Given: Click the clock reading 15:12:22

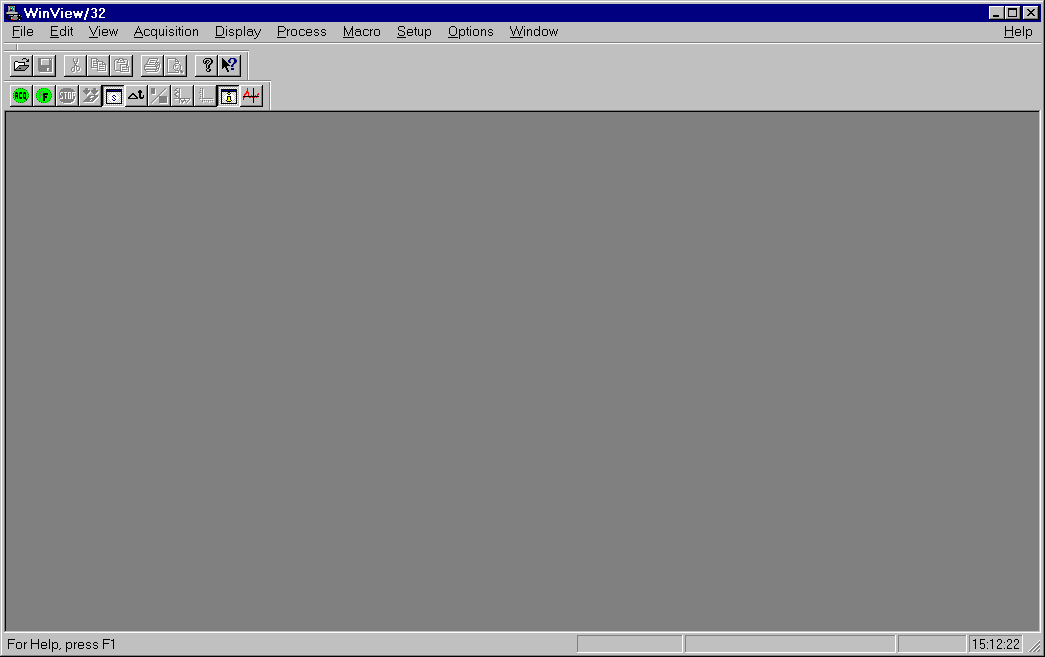Looking at the screenshot, I should click(x=995, y=644).
